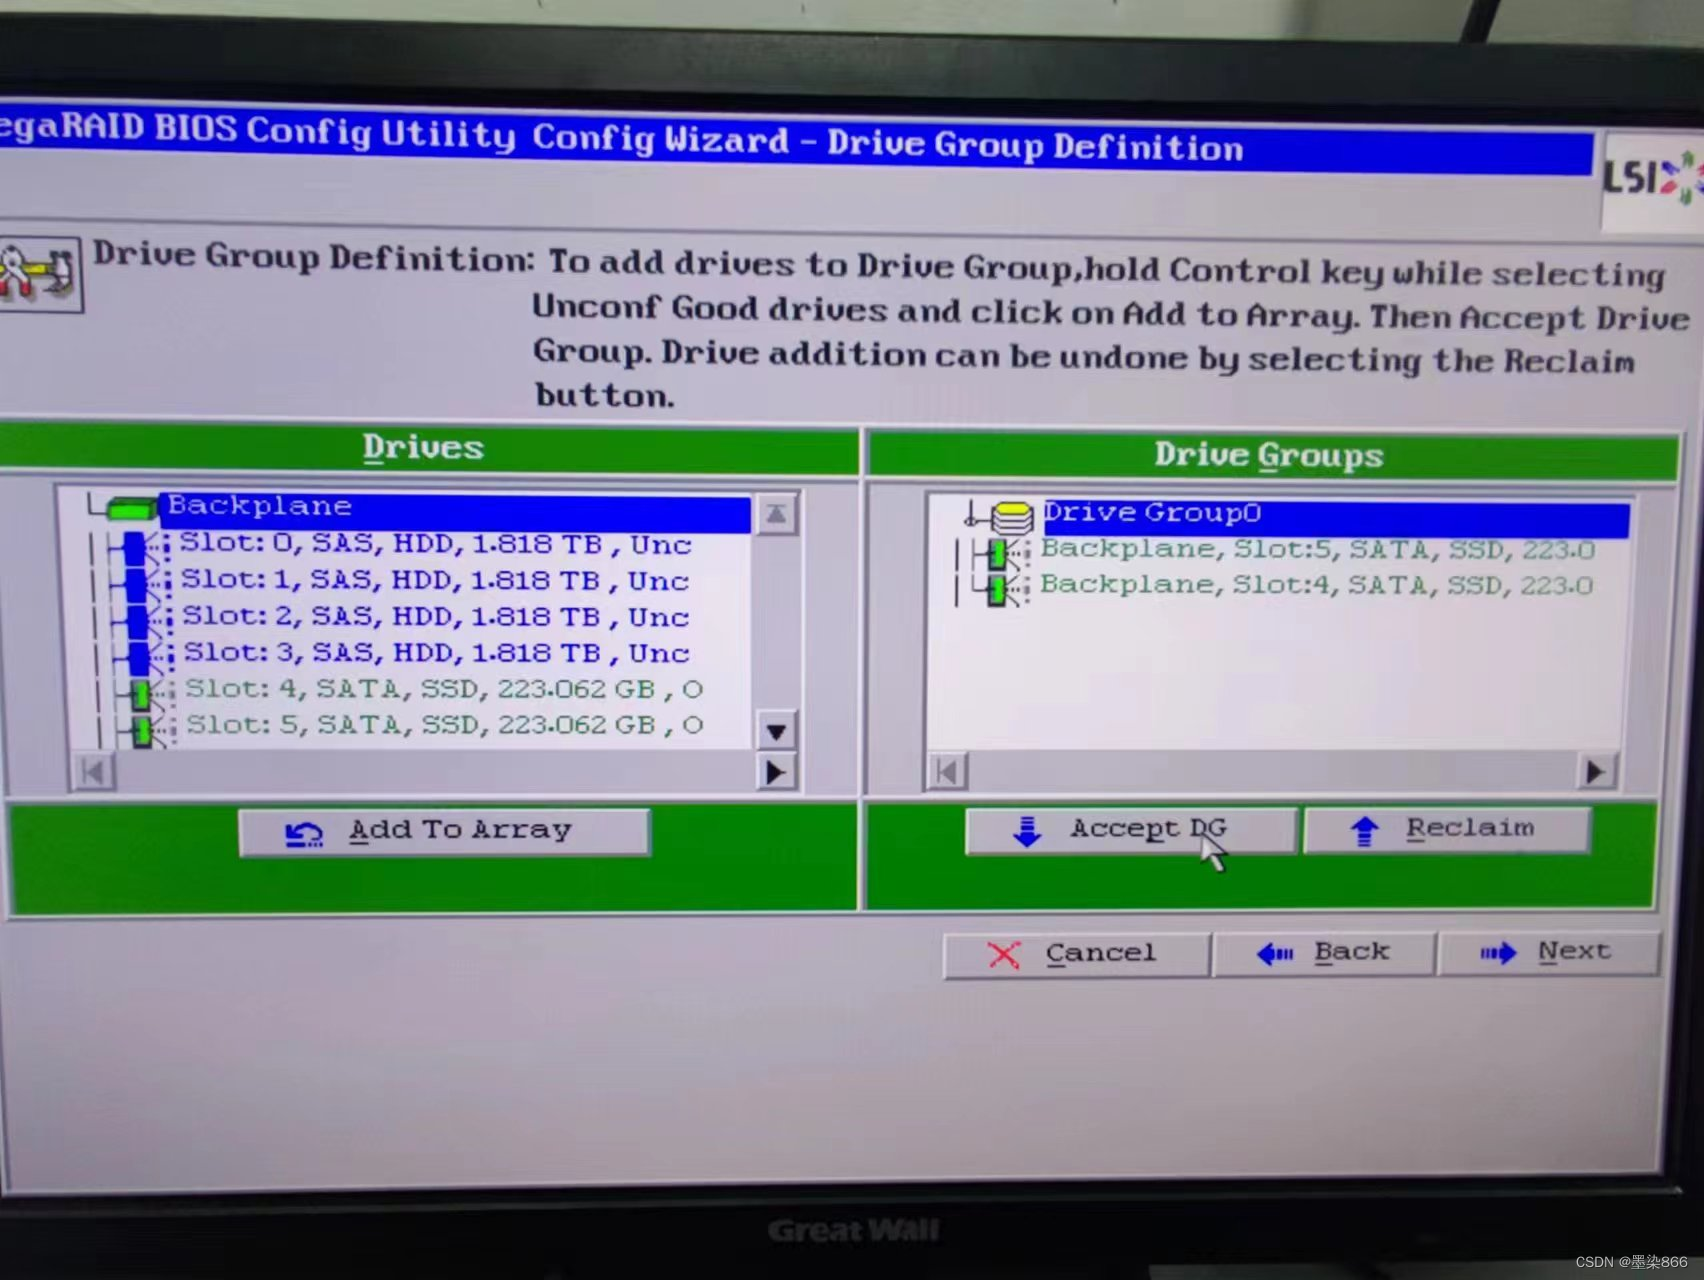Click the blue drive icon for Slot 3
This screenshot has width=1704, height=1280.
click(139, 656)
